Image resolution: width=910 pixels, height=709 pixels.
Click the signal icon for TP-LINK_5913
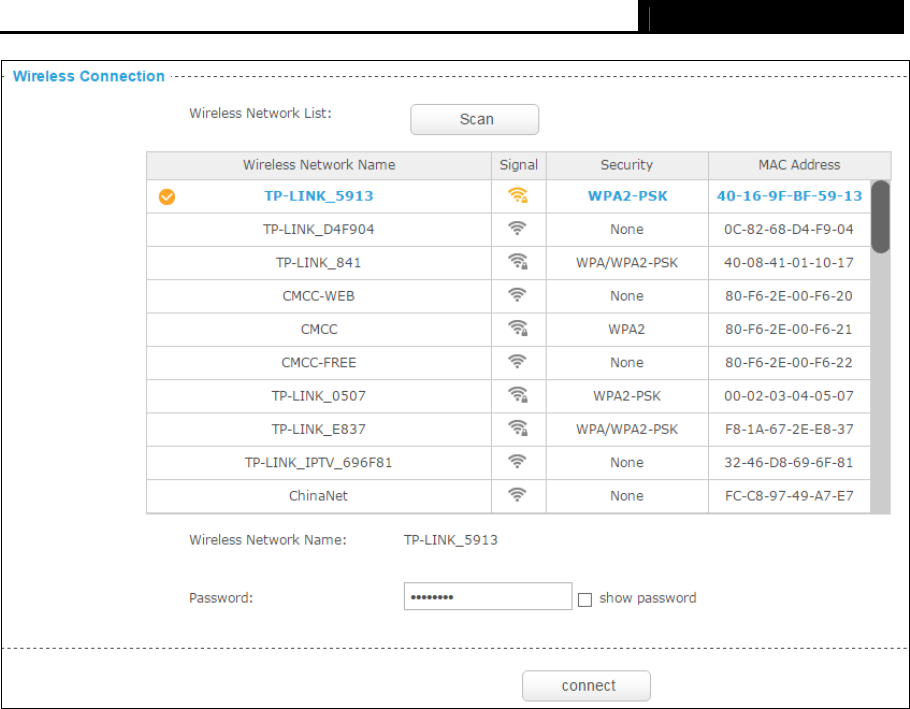coord(518,196)
